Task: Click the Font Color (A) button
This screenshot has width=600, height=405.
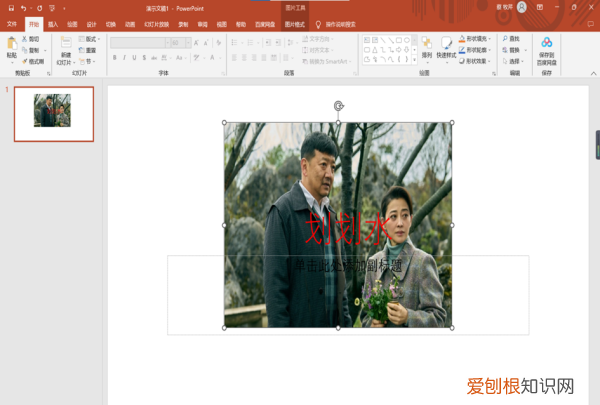Action: [212, 57]
